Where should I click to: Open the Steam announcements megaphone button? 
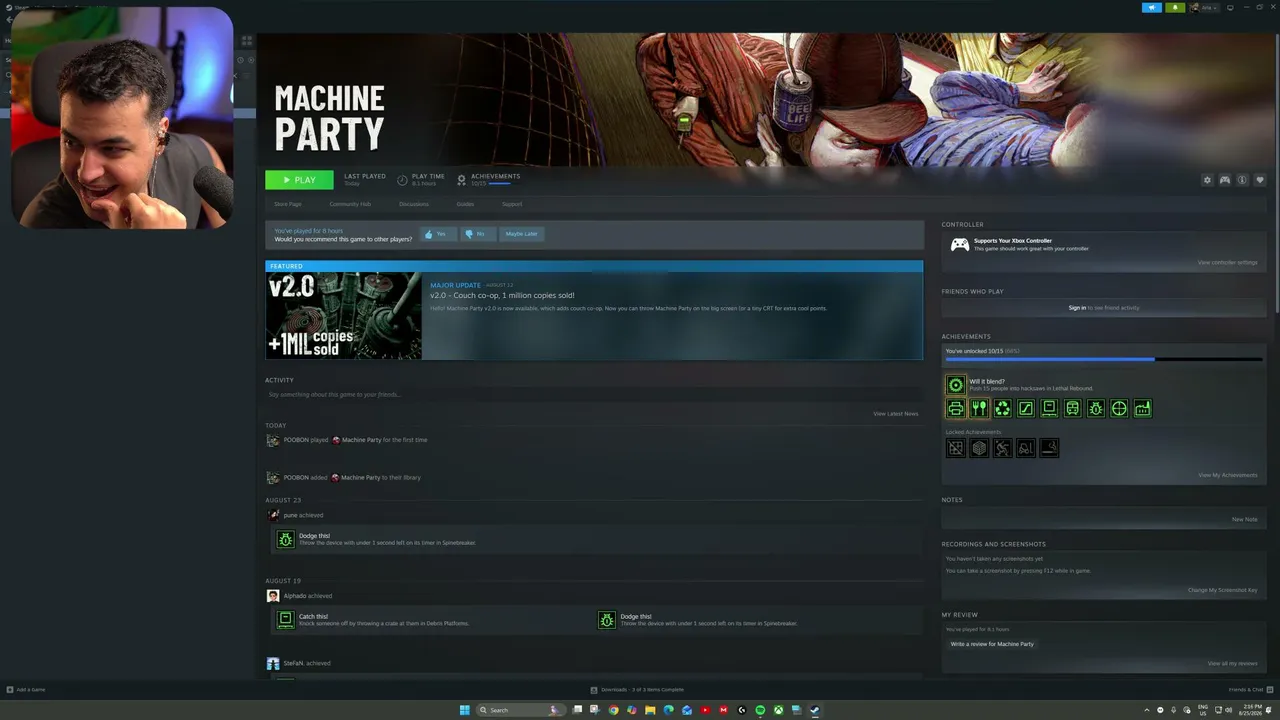click(1152, 8)
